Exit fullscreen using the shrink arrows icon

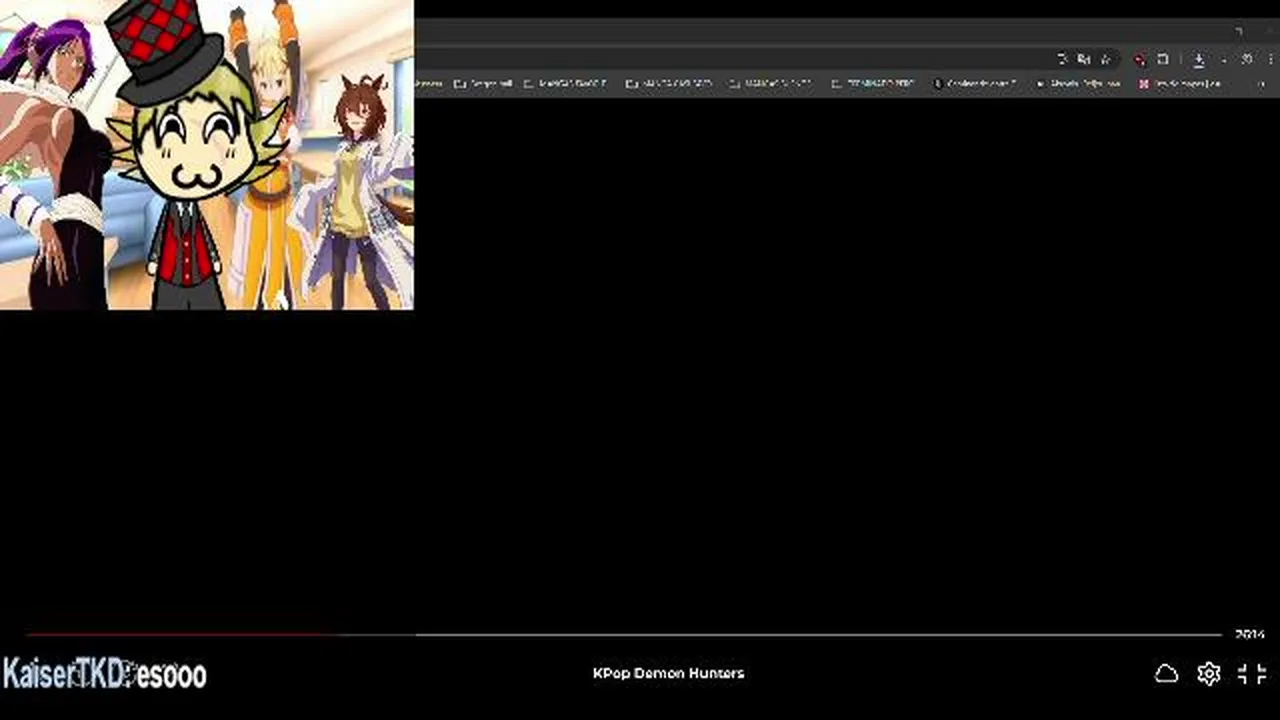pos(1252,674)
